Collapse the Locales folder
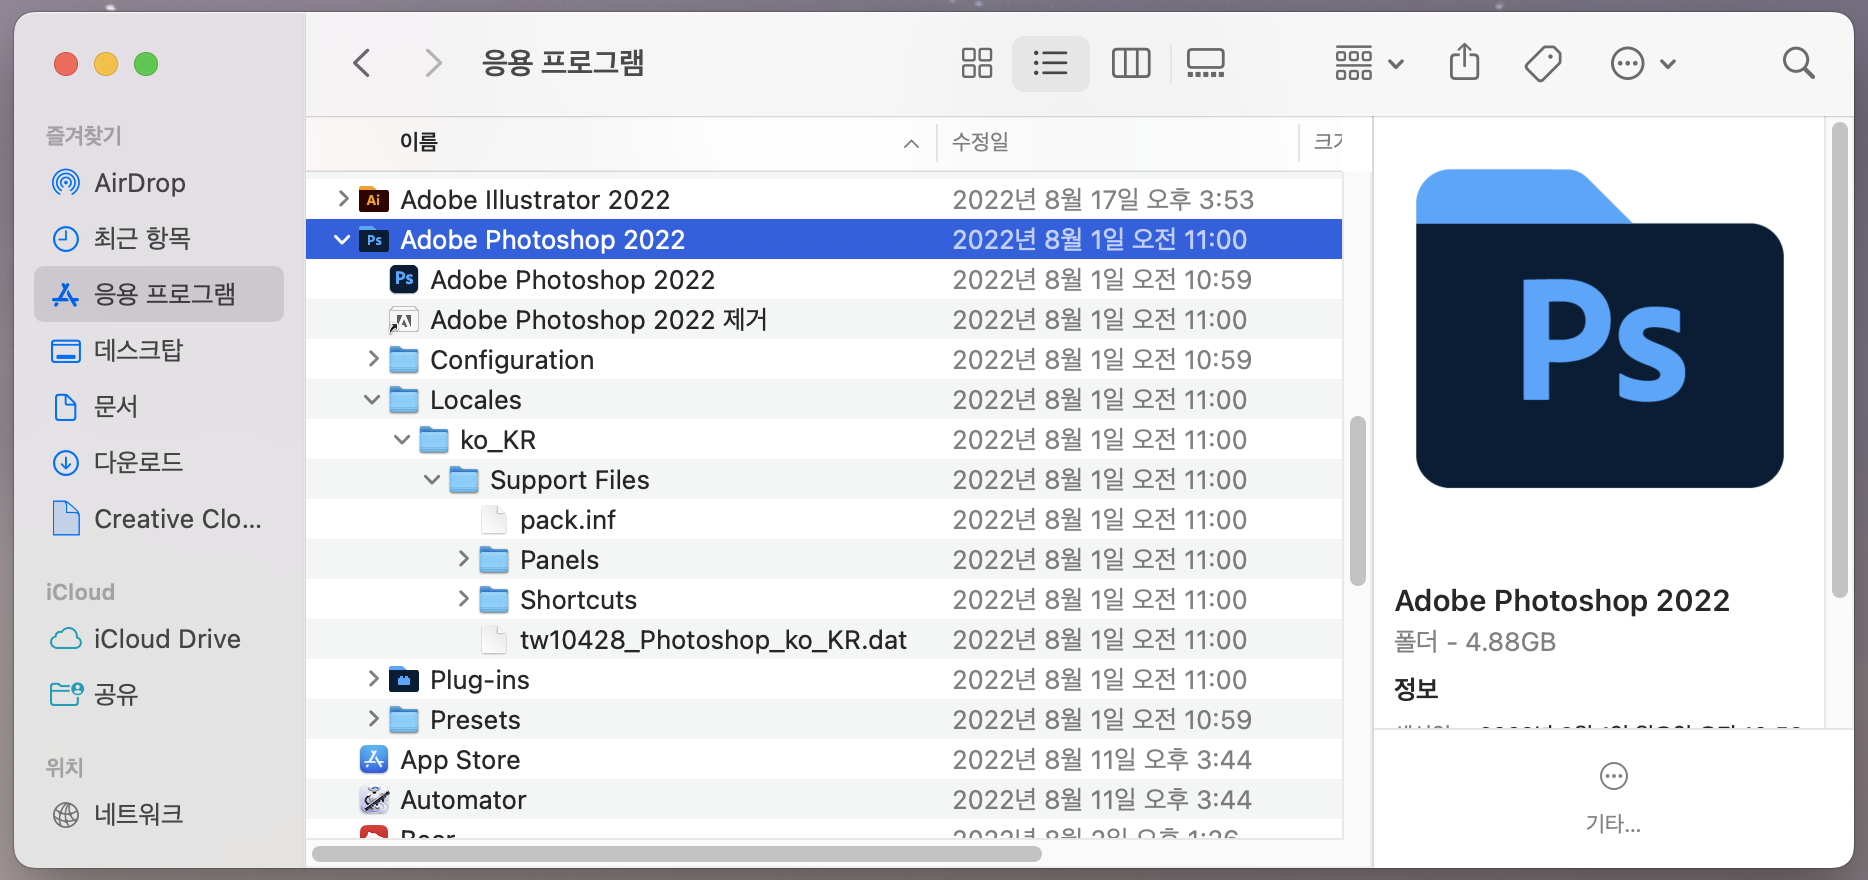The height and width of the screenshot is (880, 1868). 372,400
